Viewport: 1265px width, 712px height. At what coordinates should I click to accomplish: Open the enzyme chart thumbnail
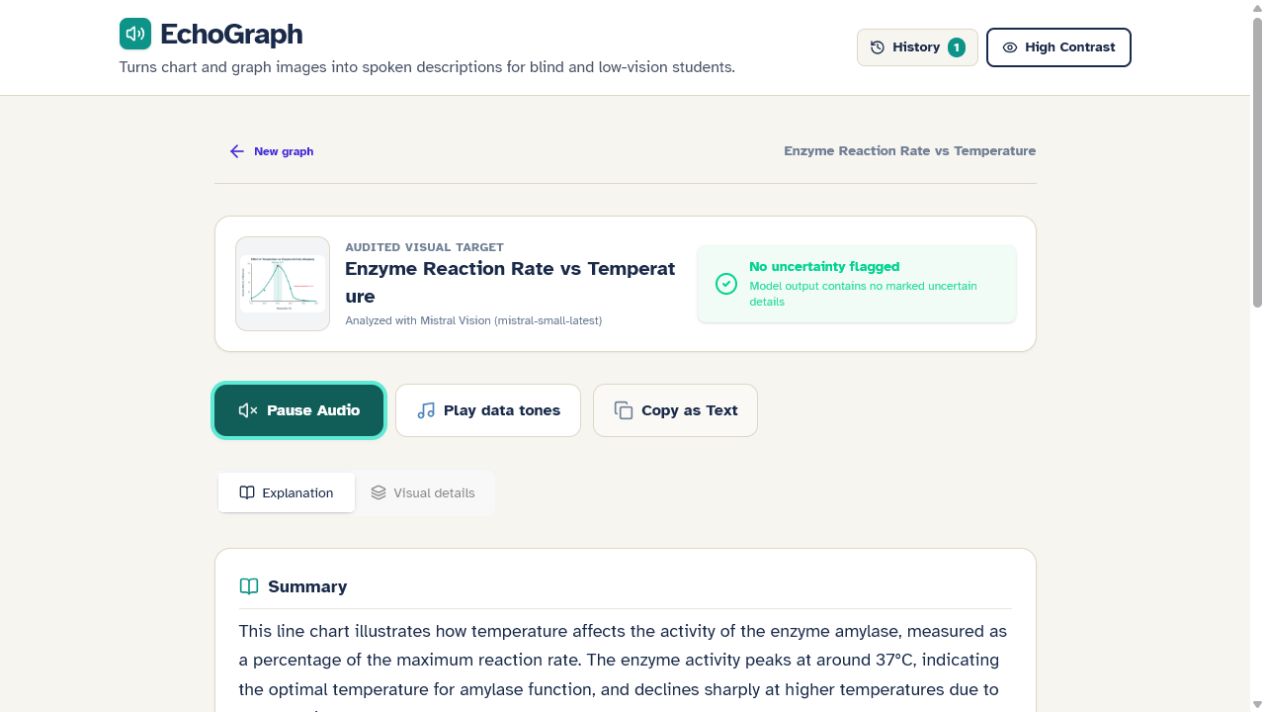click(x=282, y=284)
